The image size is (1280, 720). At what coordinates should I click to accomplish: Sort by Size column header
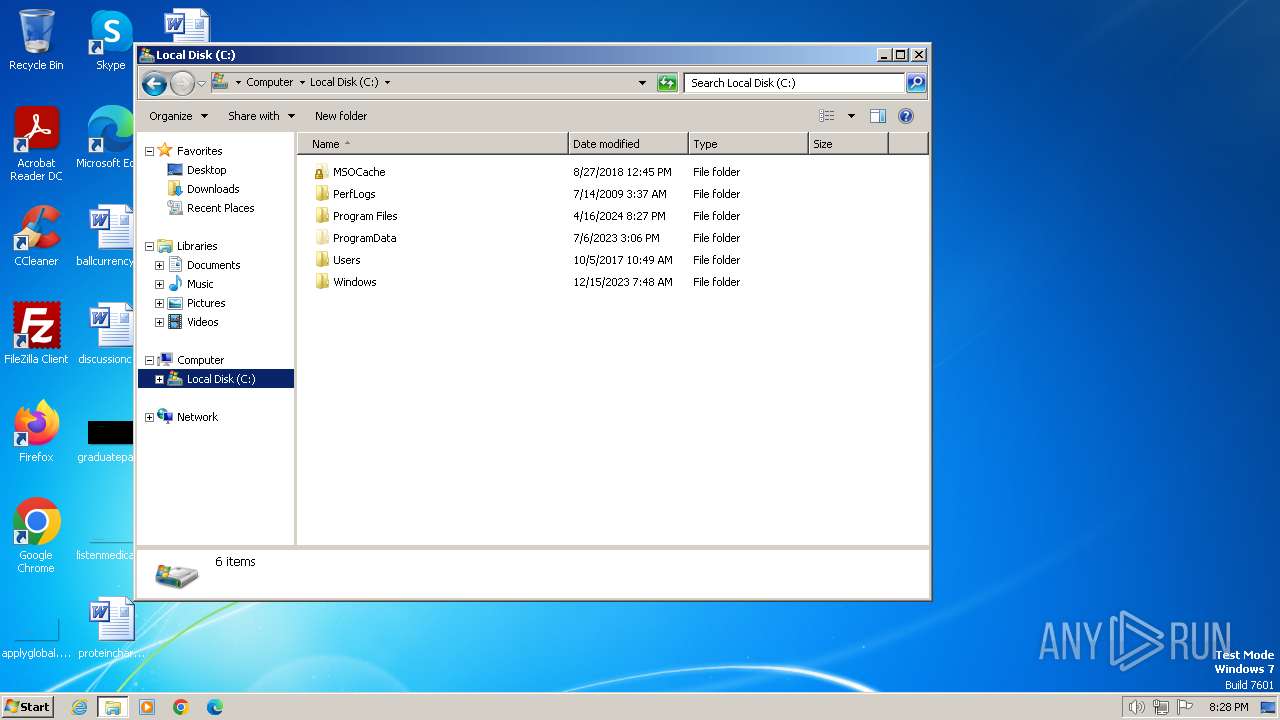pyautogui.click(x=848, y=144)
